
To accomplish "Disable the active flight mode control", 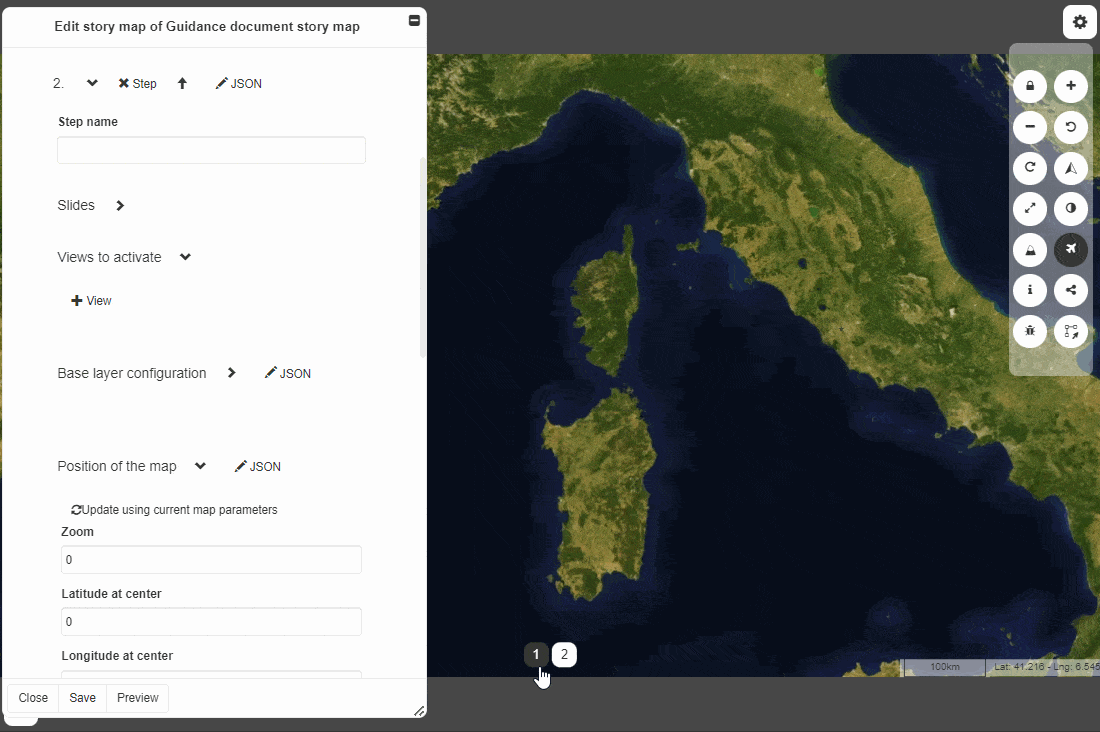I will tap(1071, 250).
